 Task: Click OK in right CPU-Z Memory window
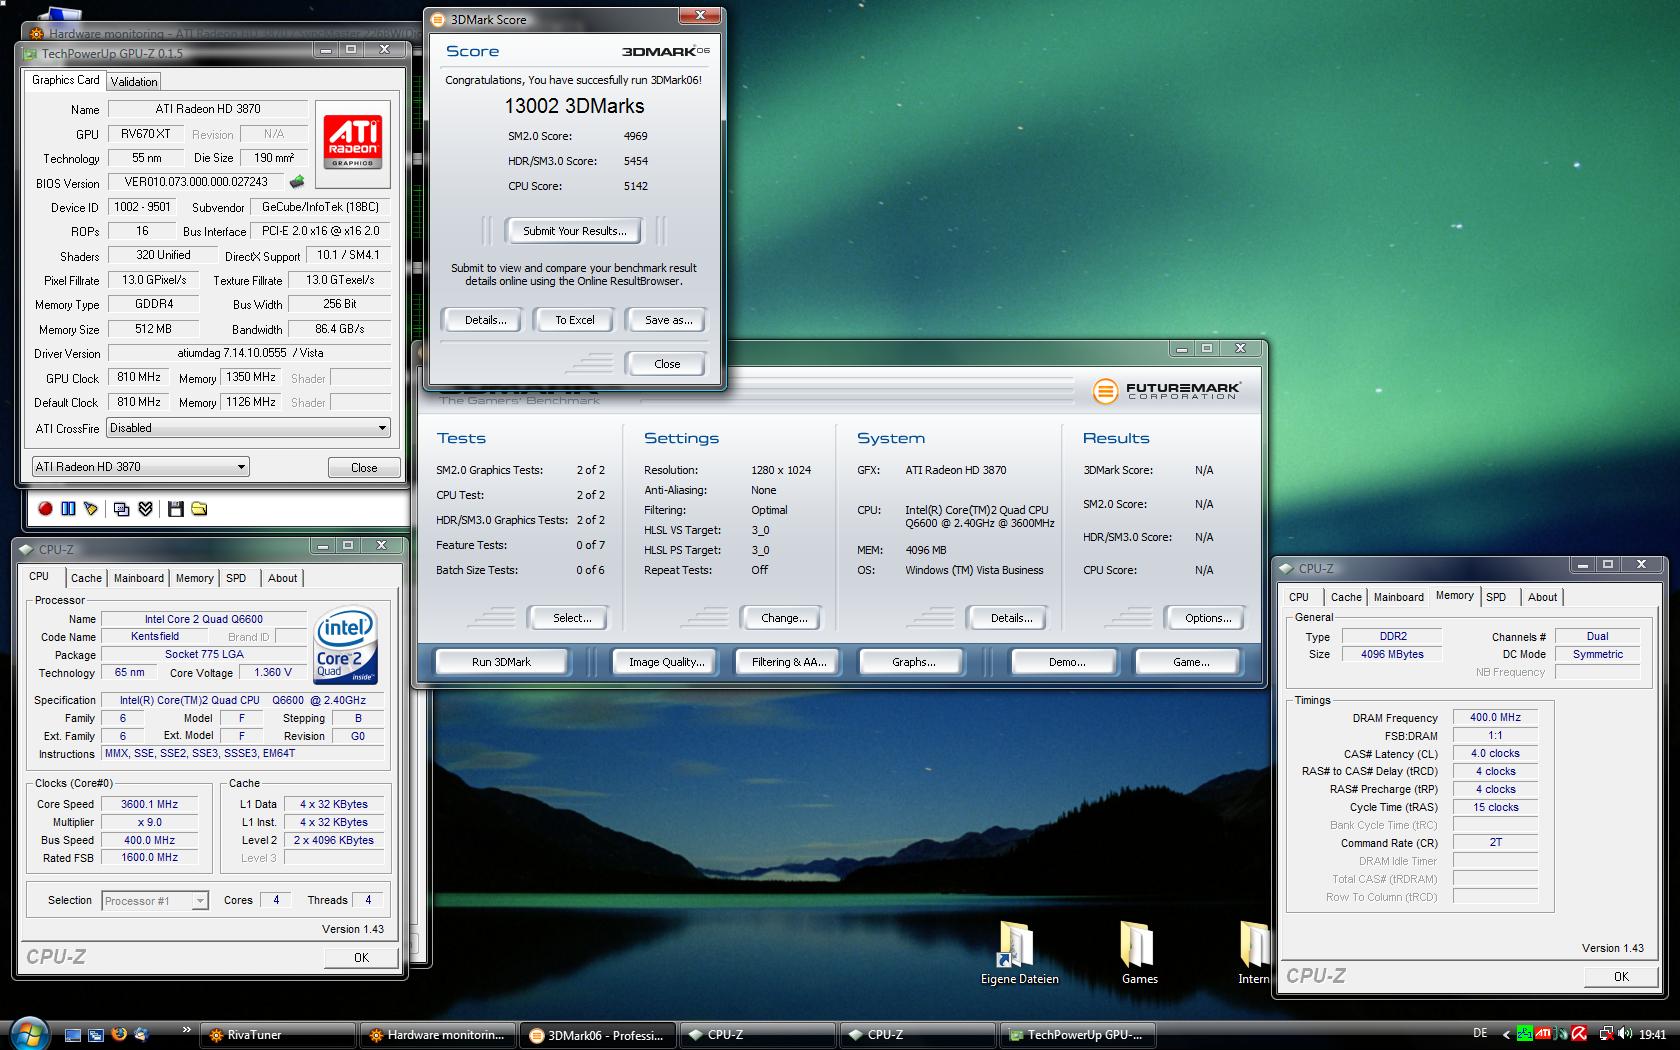(x=1620, y=977)
